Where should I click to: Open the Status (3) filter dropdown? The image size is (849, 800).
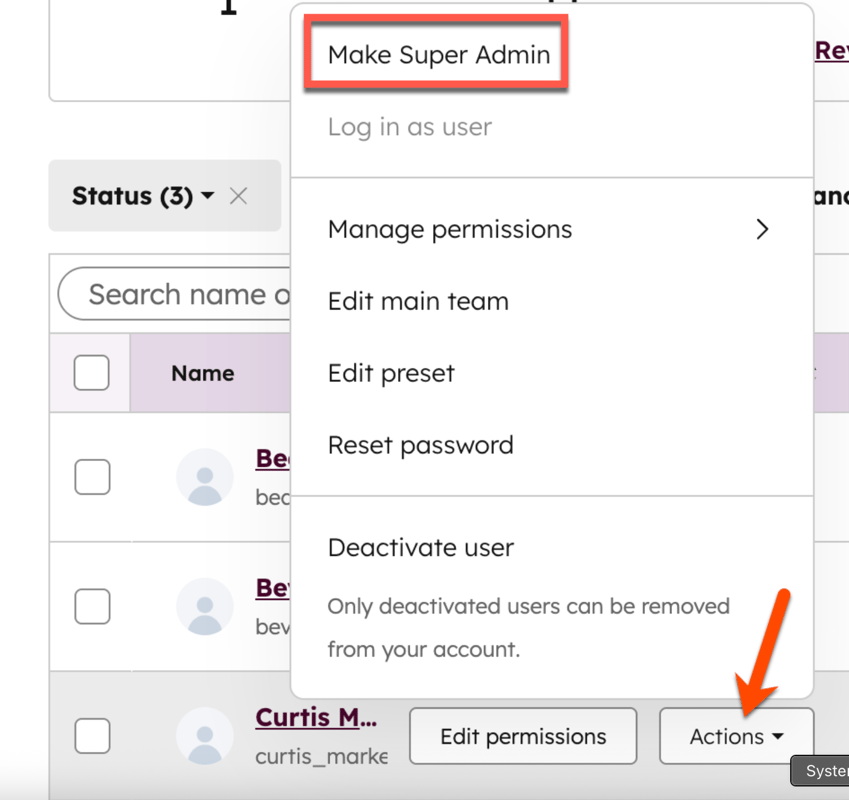coord(143,196)
